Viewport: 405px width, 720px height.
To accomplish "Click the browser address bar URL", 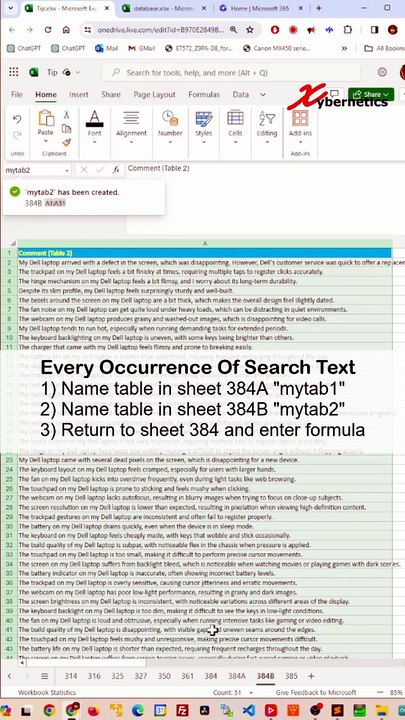I will [161, 29].
